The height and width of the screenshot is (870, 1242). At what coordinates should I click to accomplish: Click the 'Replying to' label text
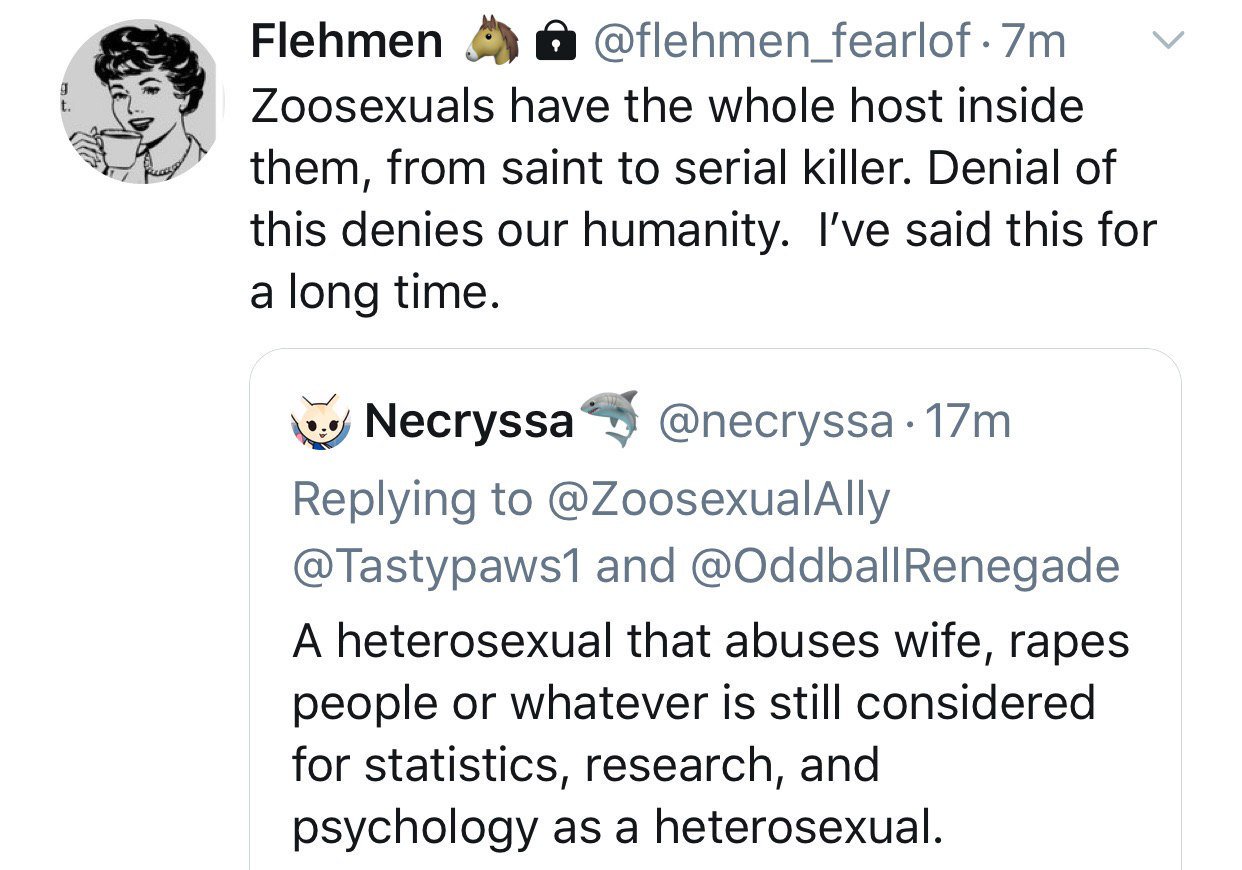[x=413, y=499]
